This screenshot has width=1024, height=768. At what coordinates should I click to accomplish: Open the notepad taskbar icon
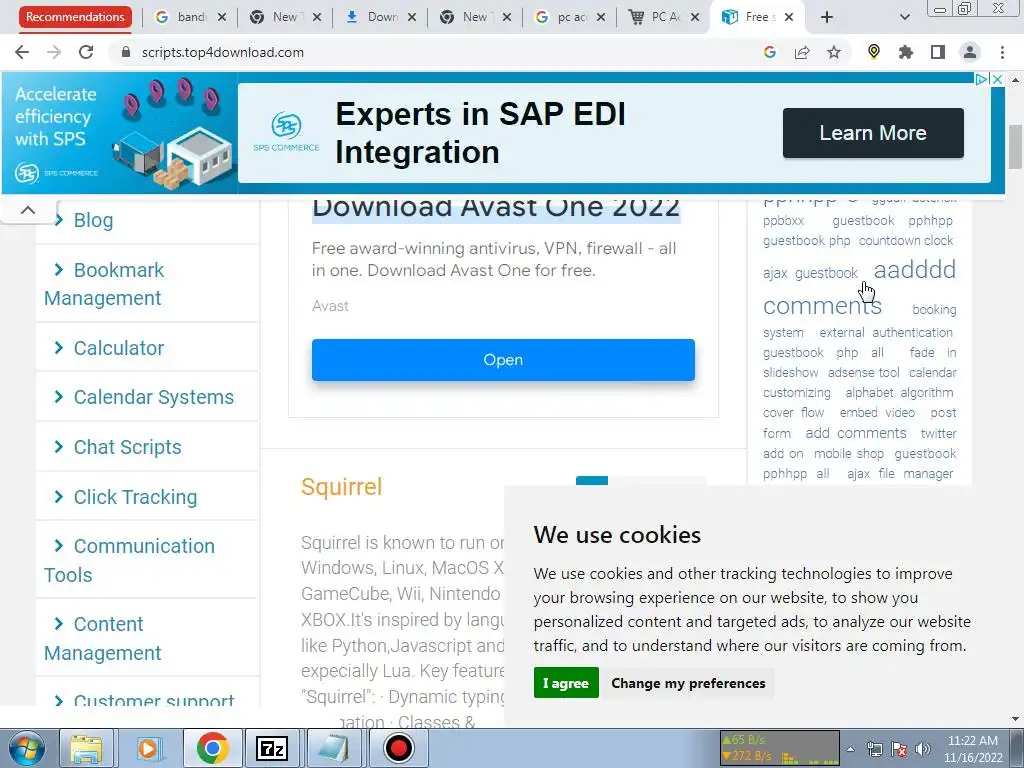point(334,748)
